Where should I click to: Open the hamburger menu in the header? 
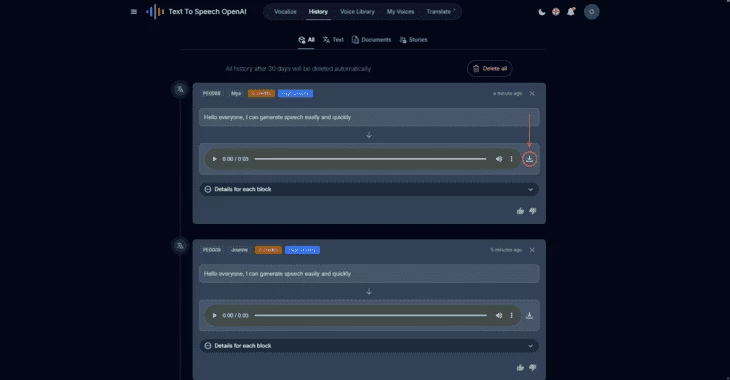click(x=134, y=12)
